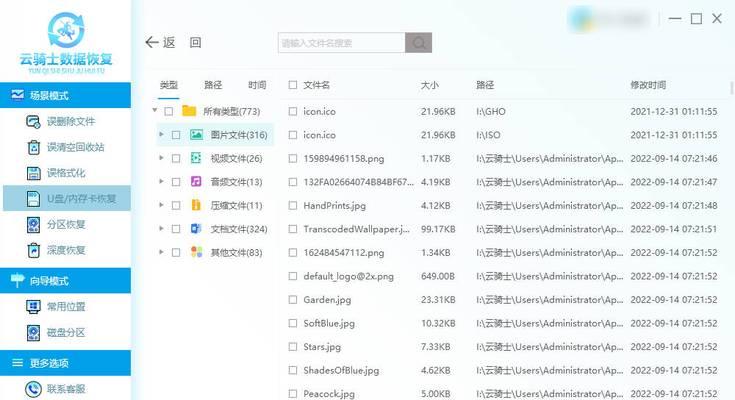The width and height of the screenshot is (735, 400).
Task: Click the back arrow icon
Action: coord(151,42)
